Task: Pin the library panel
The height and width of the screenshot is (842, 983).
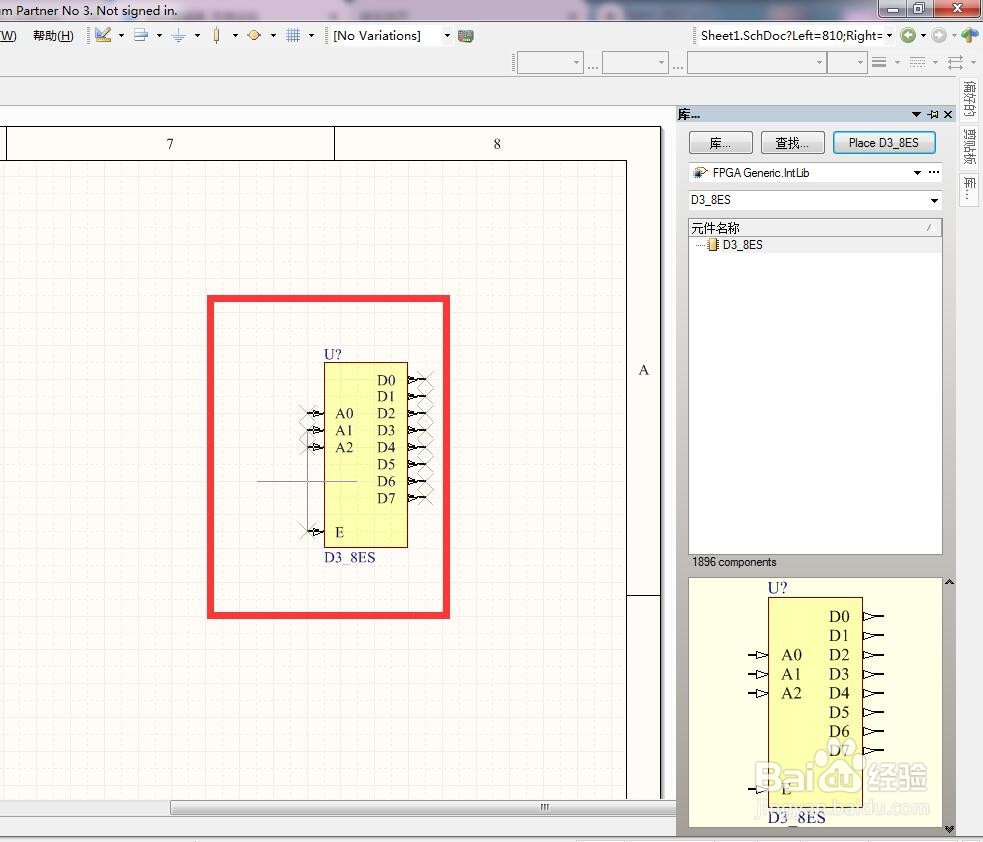Action: (x=933, y=114)
